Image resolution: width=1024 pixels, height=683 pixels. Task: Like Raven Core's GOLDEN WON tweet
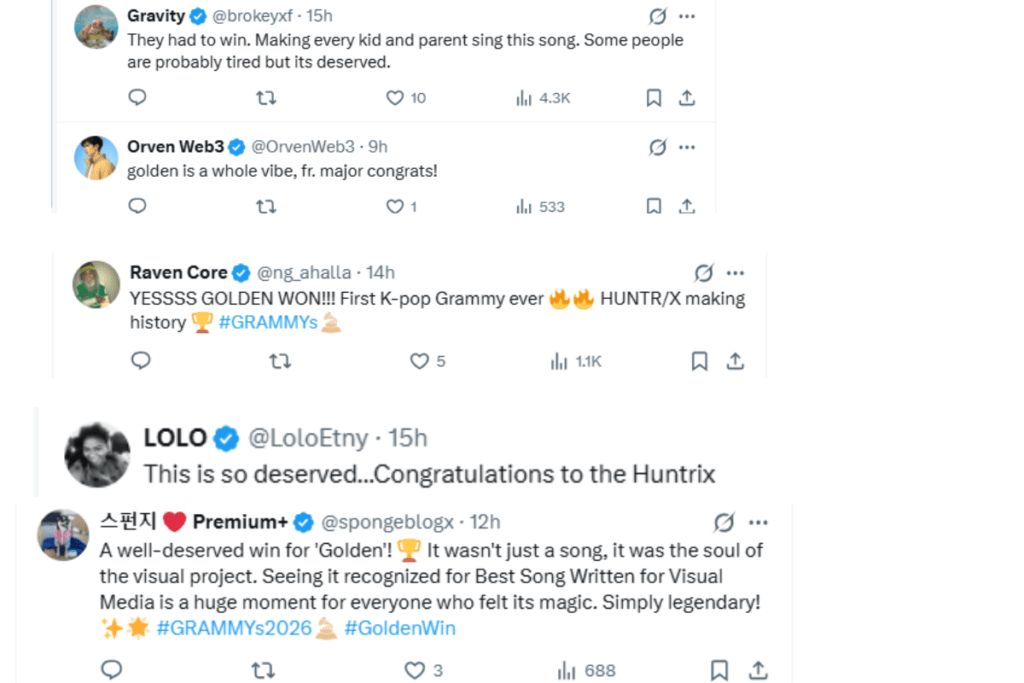point(422,361)
